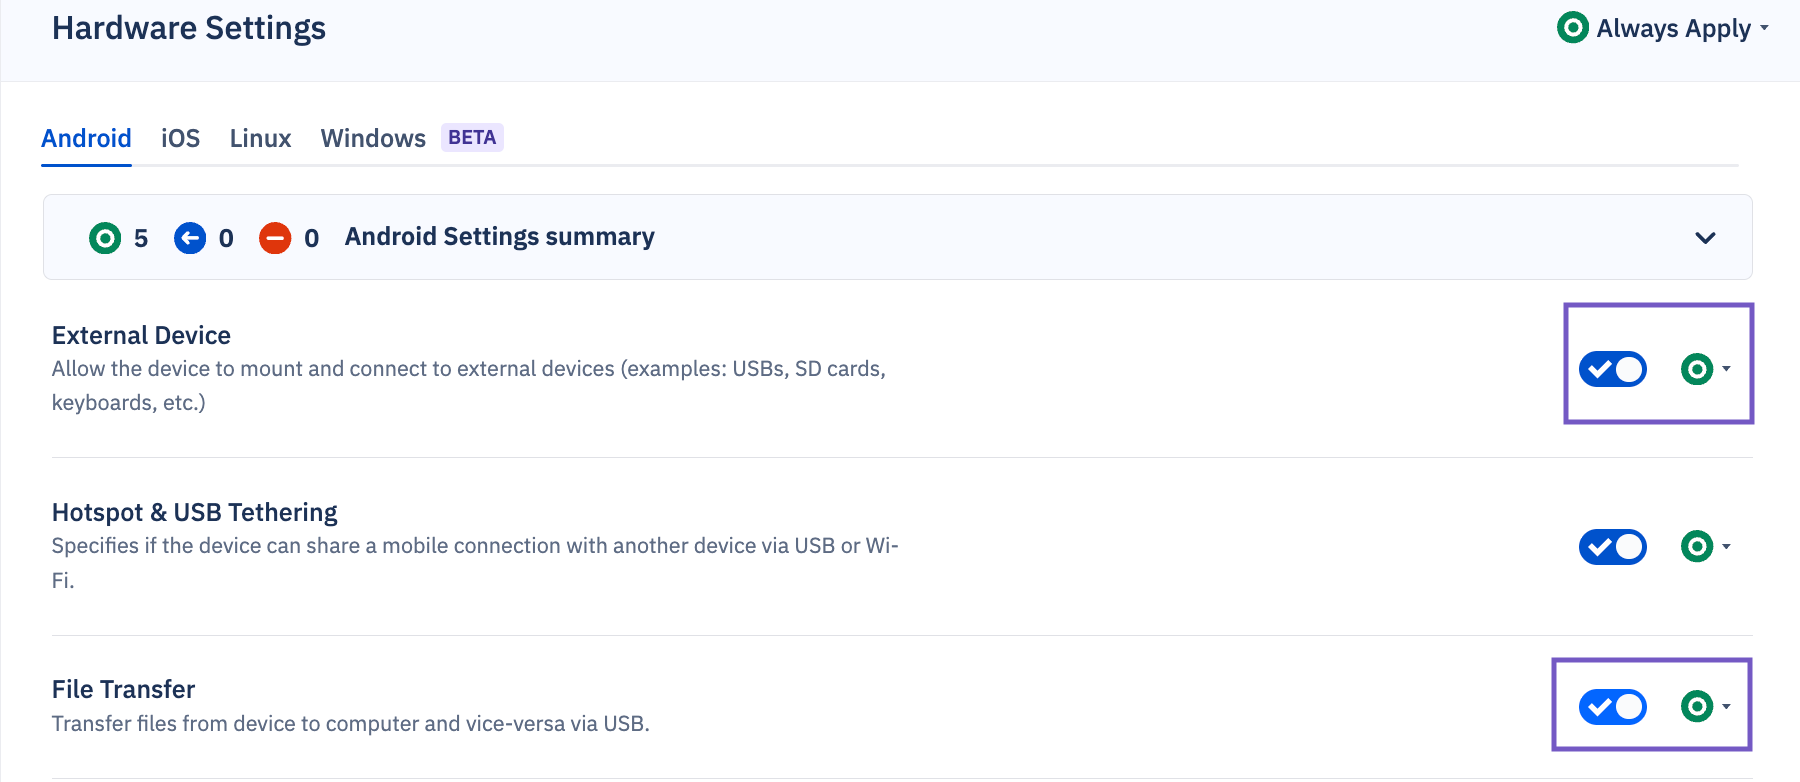Viewport: 1800px width, 782px height.
Task: Select the Android tab
Action: coord(87,138)
